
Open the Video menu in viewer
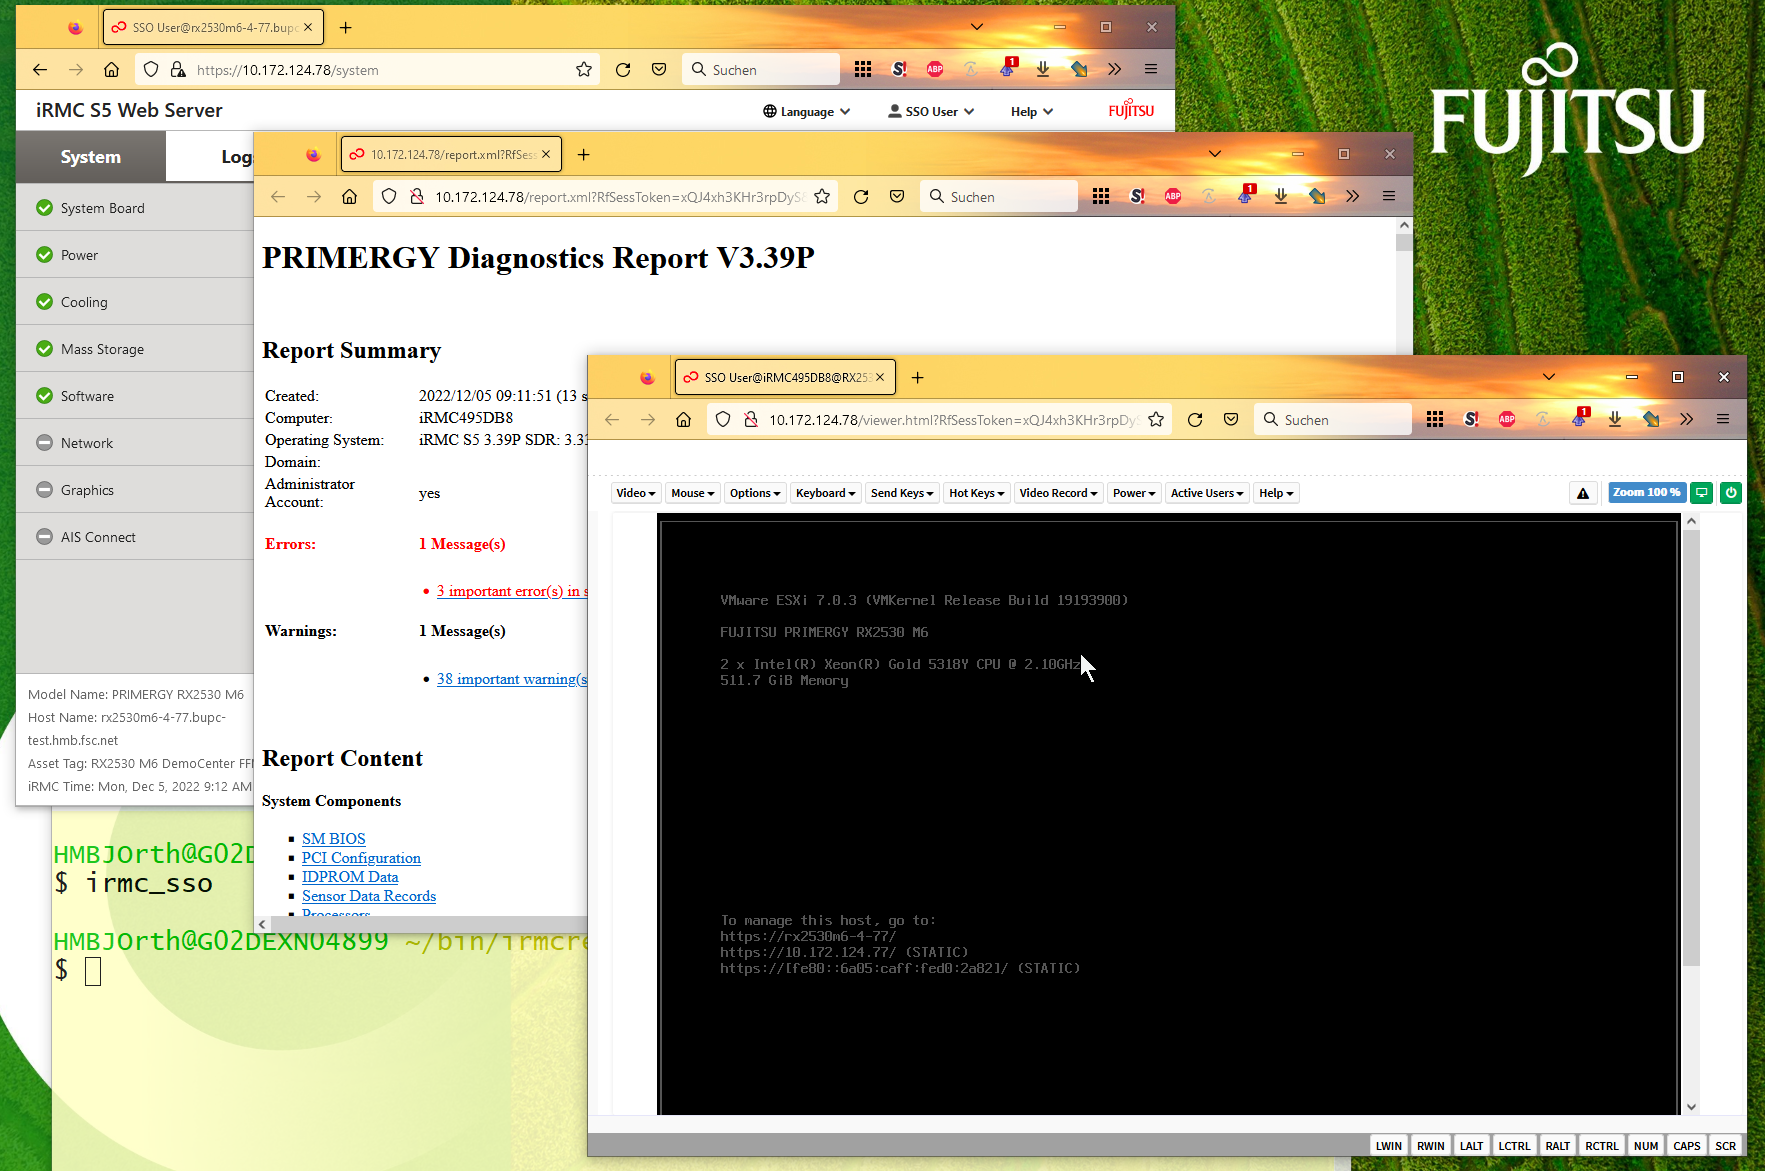[636, 493]
